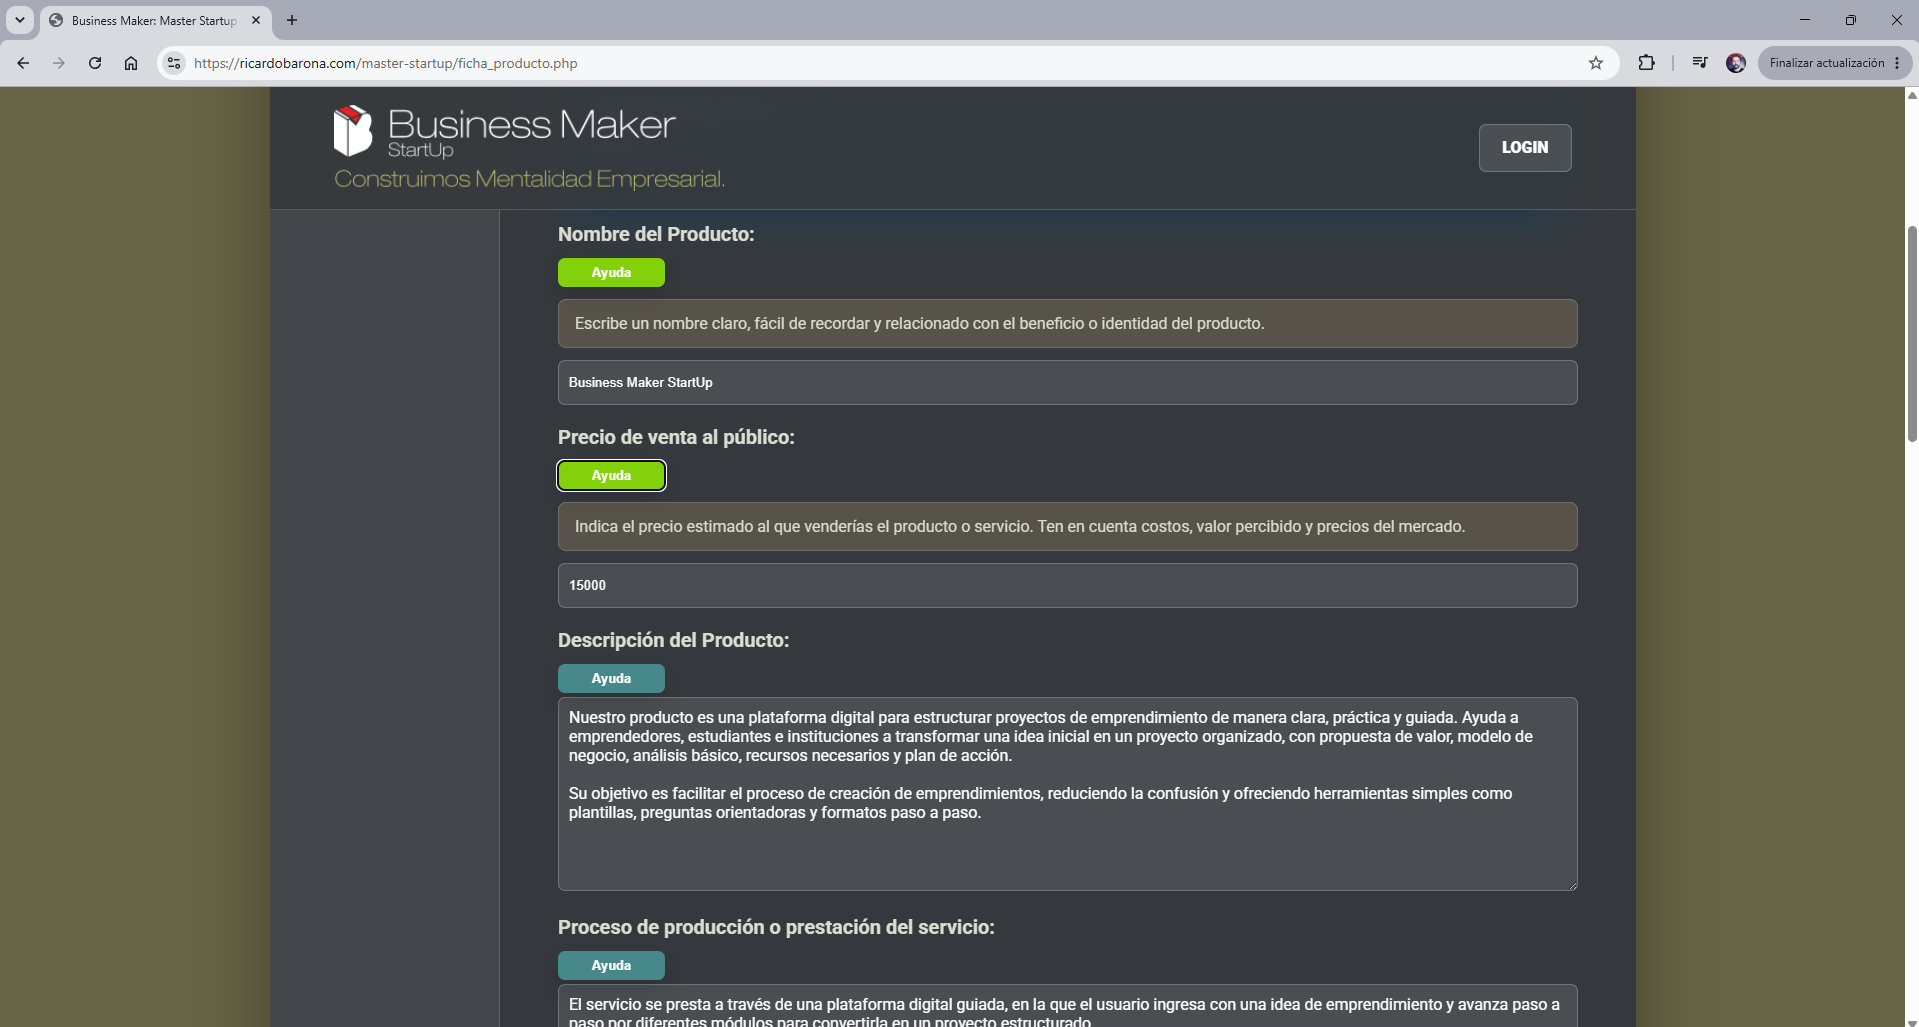
Task: Minimize the browser window
Action: coord(1805,20)
